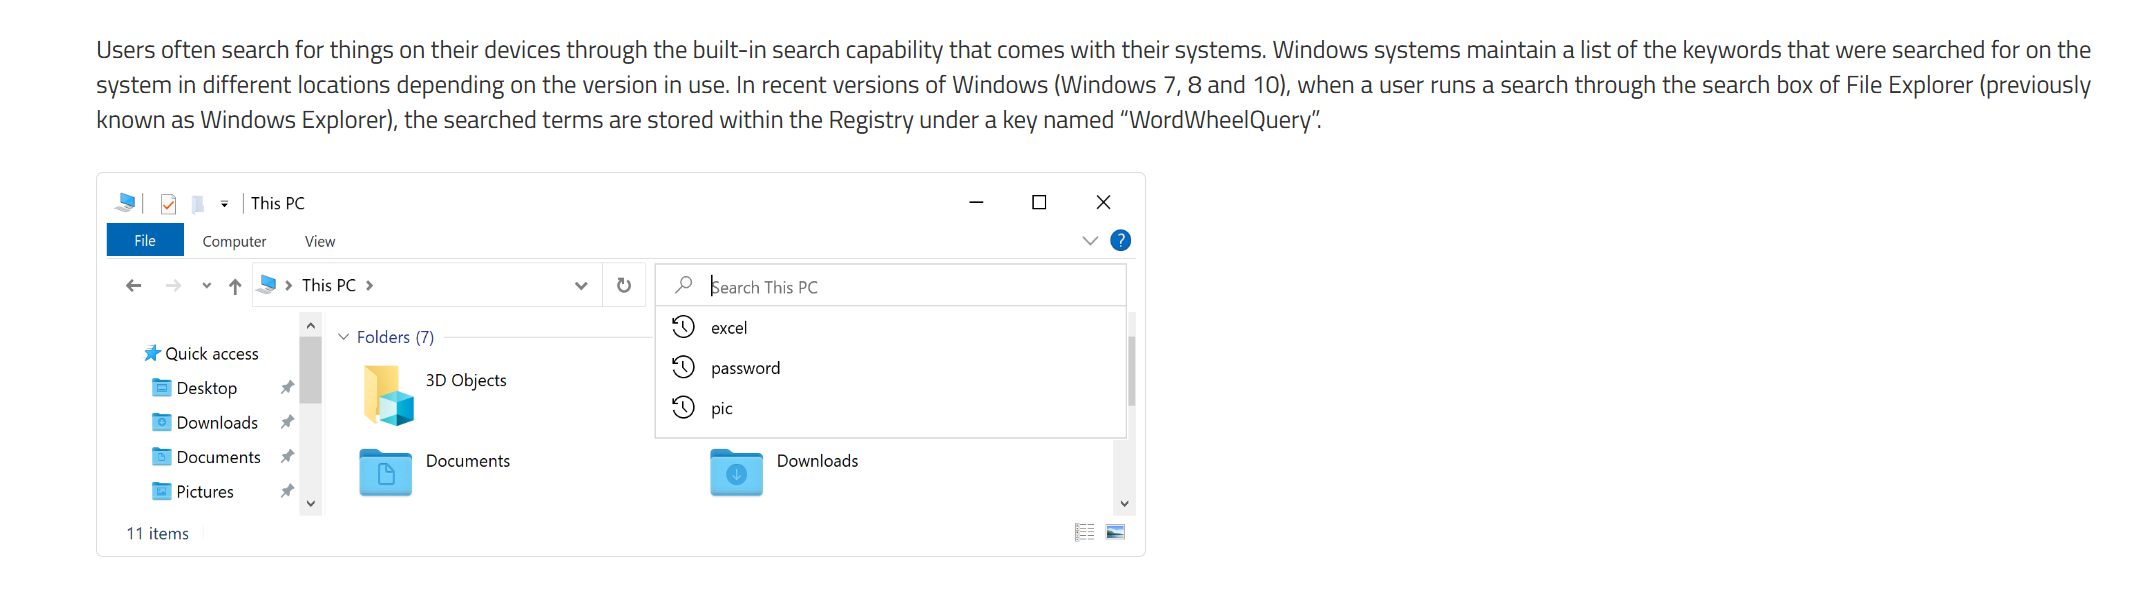Open Downloads in the navigation pane
2138x595 pixels.
[x=205, y=422]
